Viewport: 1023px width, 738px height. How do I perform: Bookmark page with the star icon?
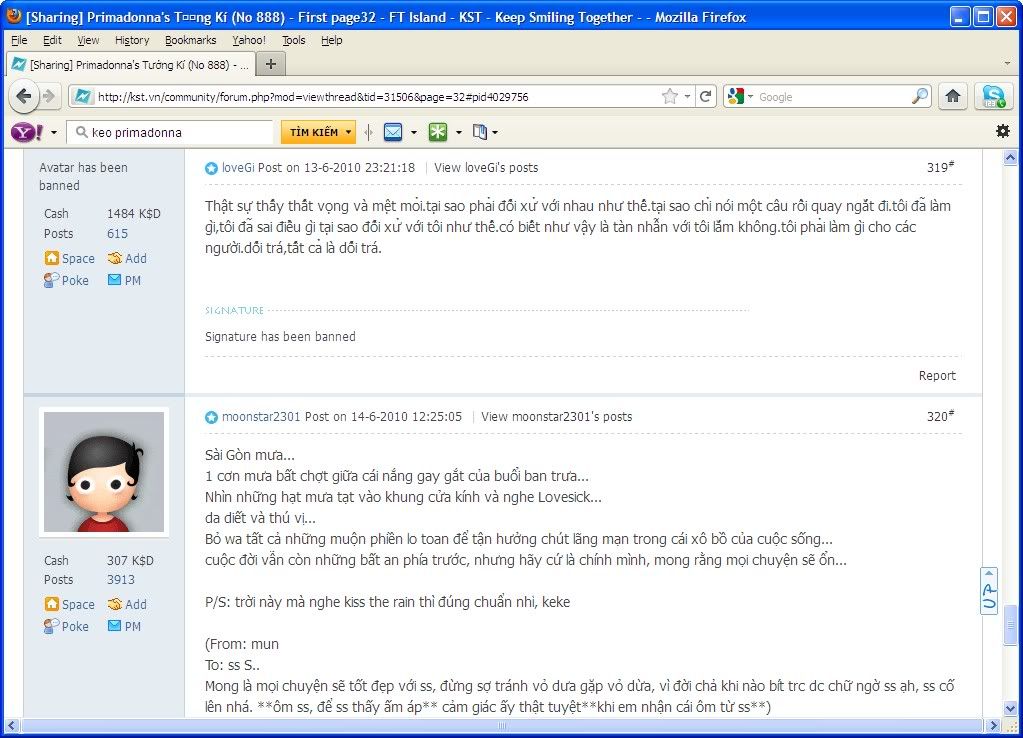tap(669, 97)
